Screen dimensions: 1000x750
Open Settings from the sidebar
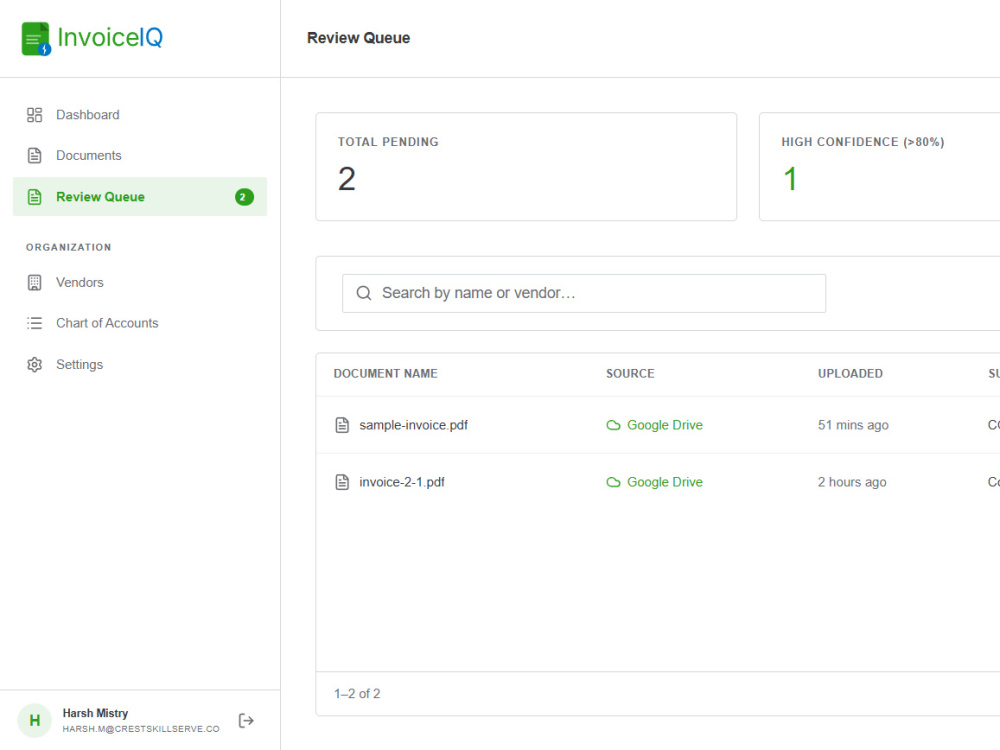click(140, 365)
